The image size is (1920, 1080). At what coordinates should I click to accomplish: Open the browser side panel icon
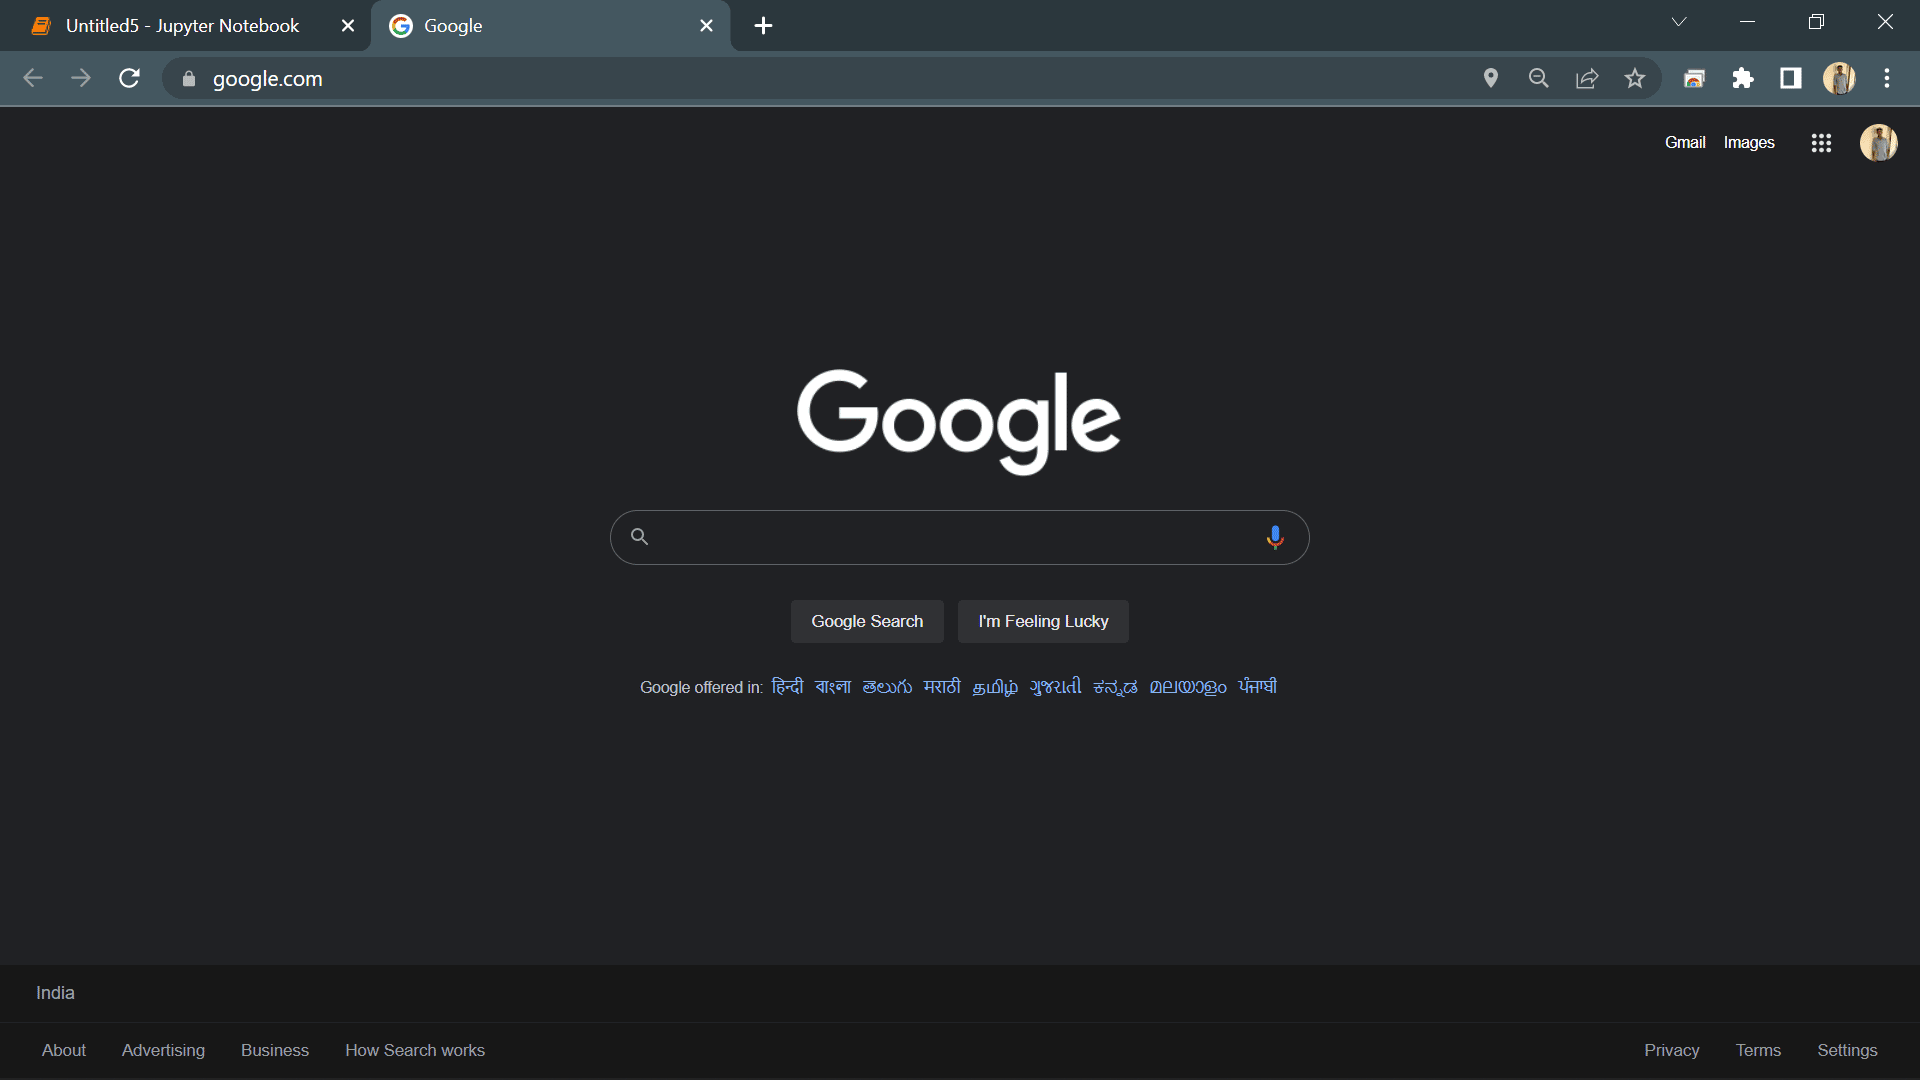(1790, 78)
